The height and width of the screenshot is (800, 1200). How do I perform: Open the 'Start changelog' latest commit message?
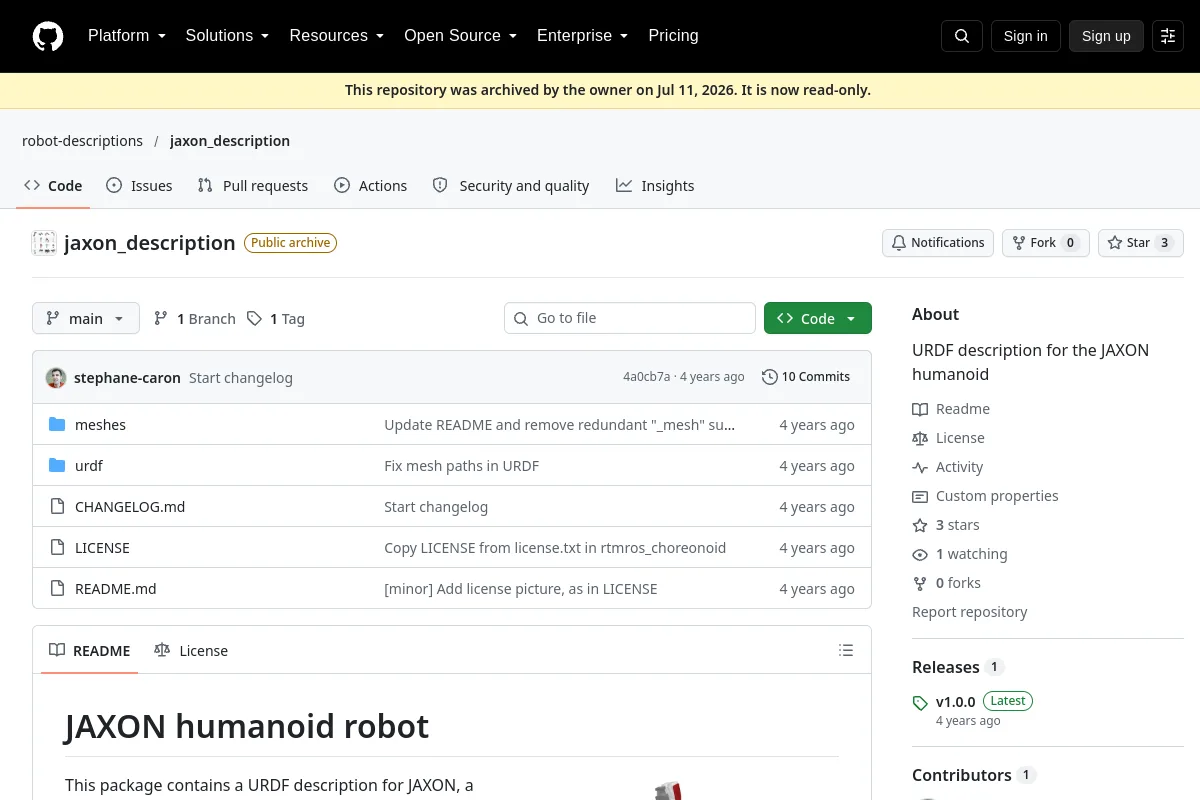point(241,378)
